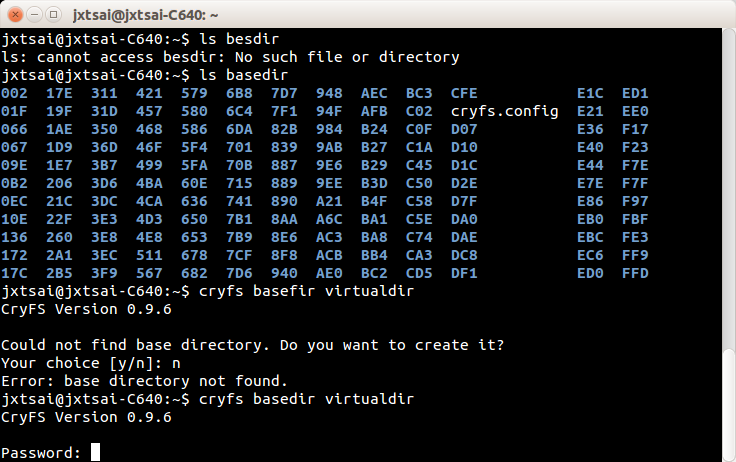The height and width of the screenshot is (462, 736).
Task: Click directory entry 17C in the listing
Action: tap(15, 272)
